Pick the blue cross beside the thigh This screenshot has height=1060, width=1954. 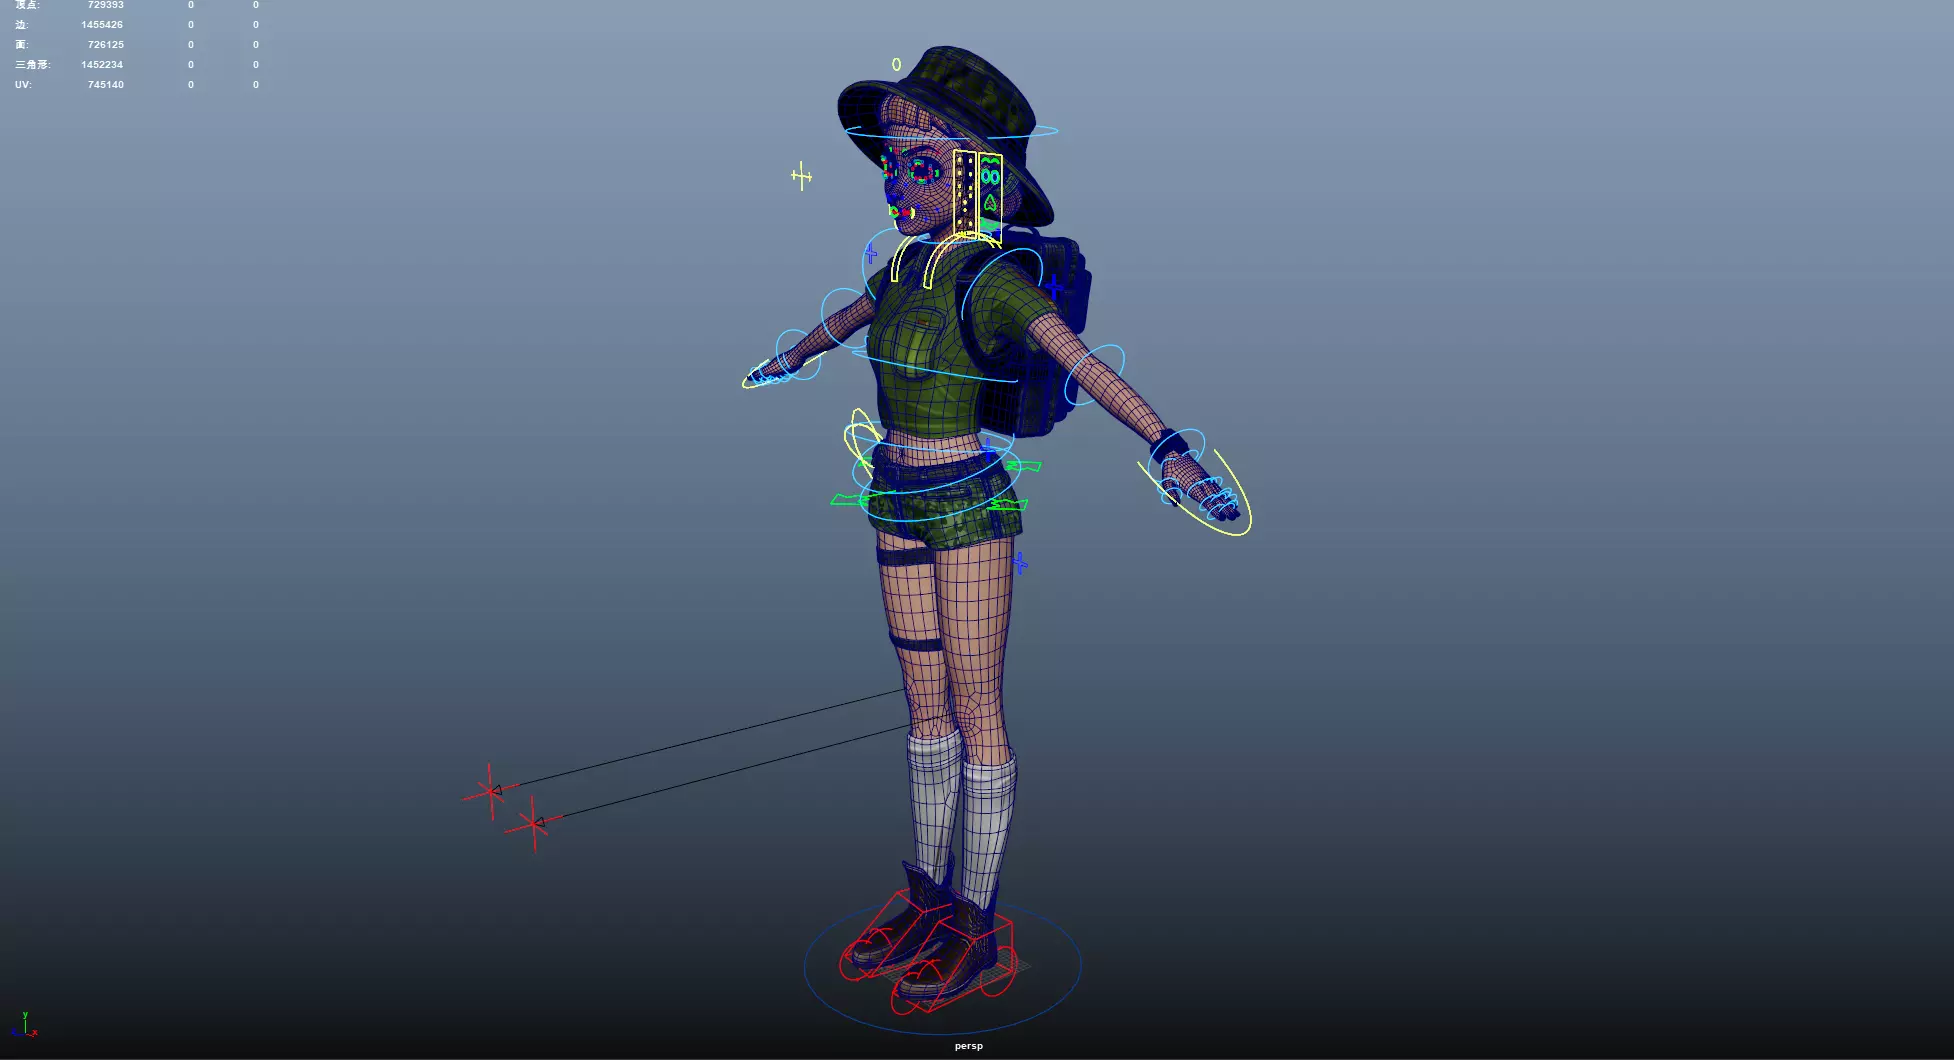[1020, 563]
